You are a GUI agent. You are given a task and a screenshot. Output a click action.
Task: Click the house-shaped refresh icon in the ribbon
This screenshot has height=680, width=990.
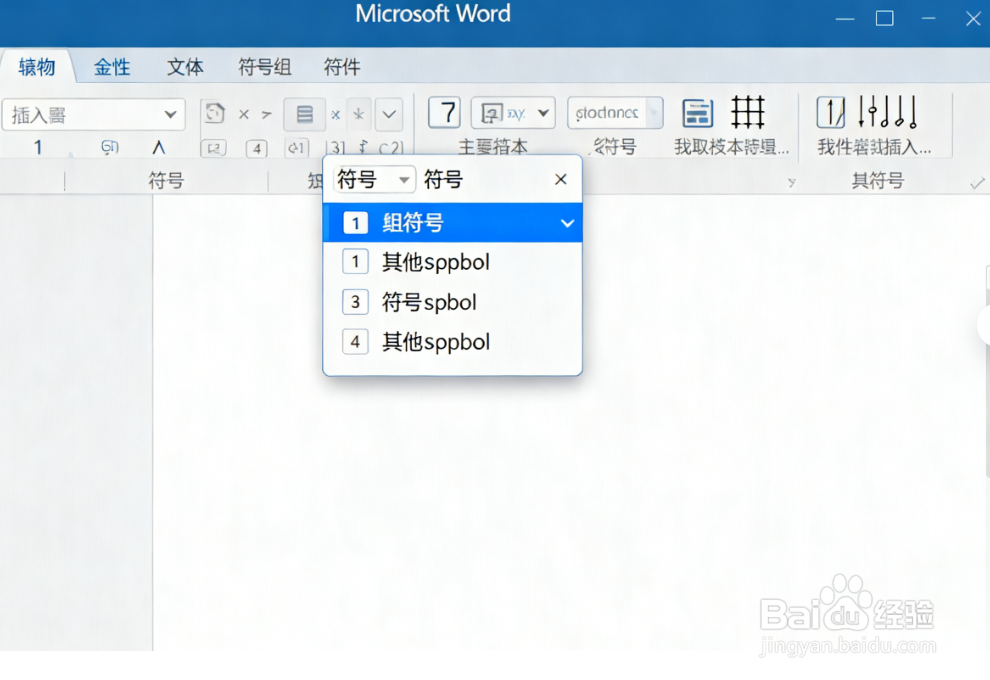point(214,114)
